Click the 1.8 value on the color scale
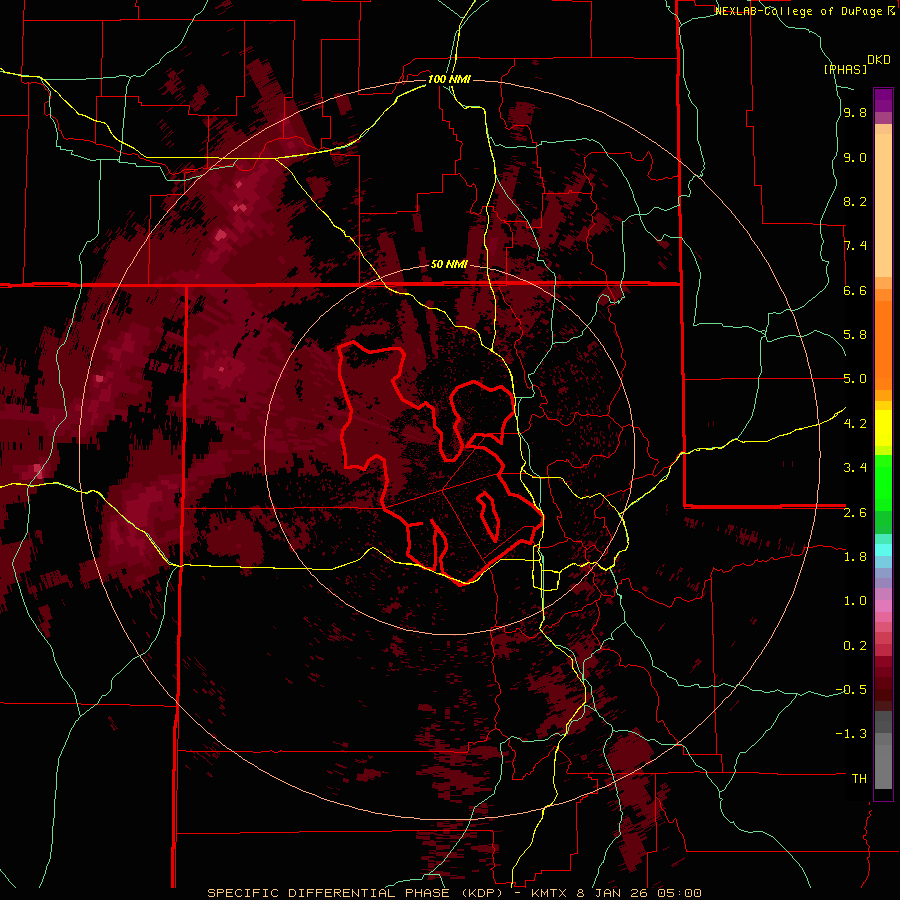 tap(855, 557)
